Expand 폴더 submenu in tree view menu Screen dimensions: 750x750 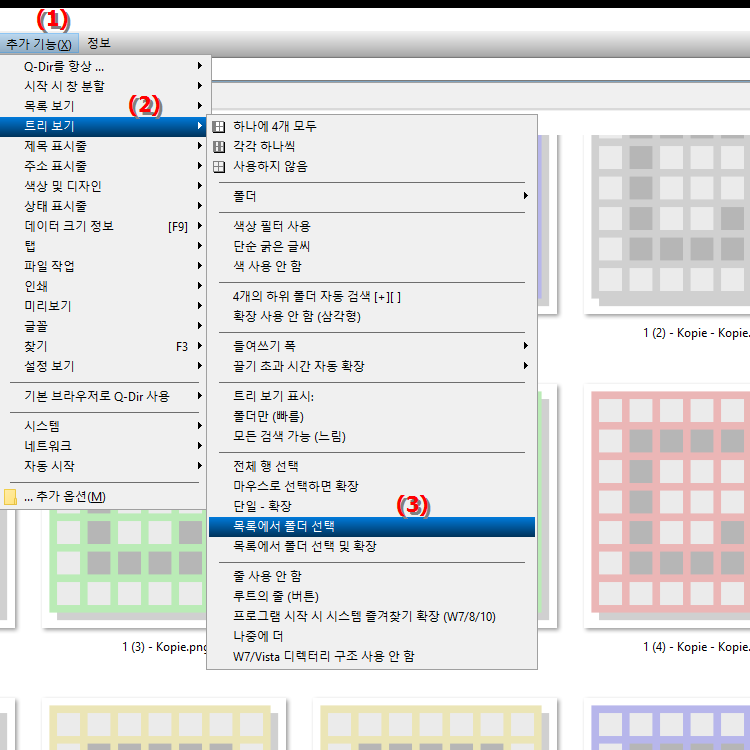pyautogui.click(x=372, y=196)
